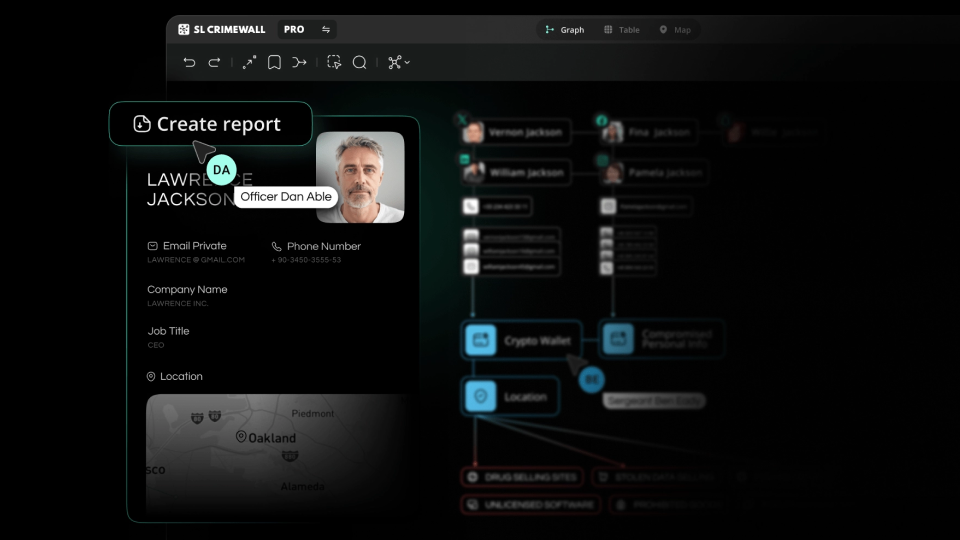Open Lawrence Jackson's profile photo

pos(360,178)
